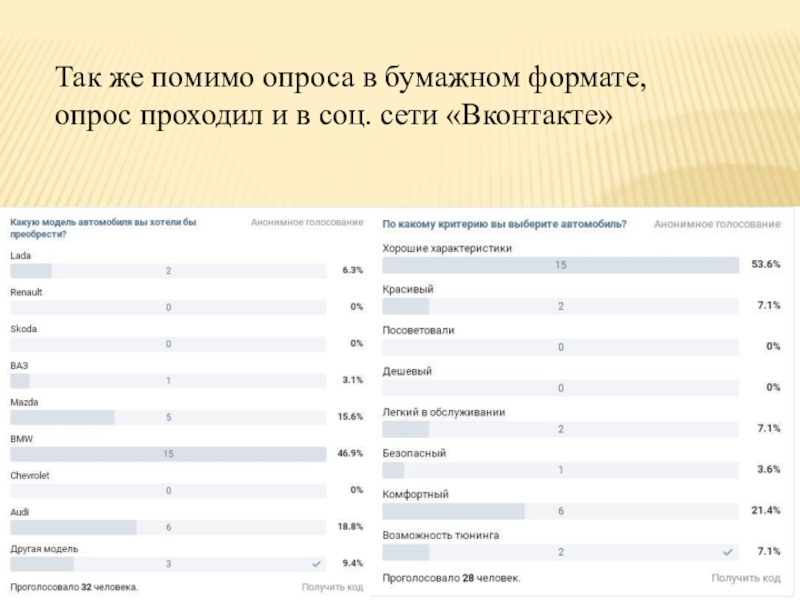
Task: Select the Renault poll option bar
Action: click(168, 307)
